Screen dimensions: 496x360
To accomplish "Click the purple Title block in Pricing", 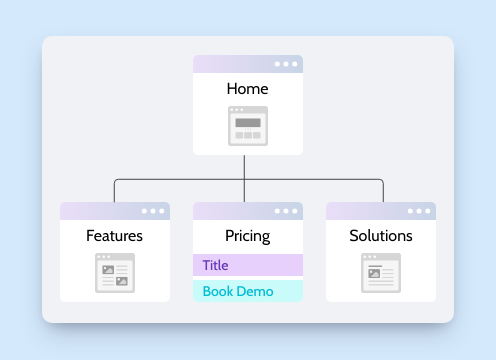I will [x=248, y=265].
